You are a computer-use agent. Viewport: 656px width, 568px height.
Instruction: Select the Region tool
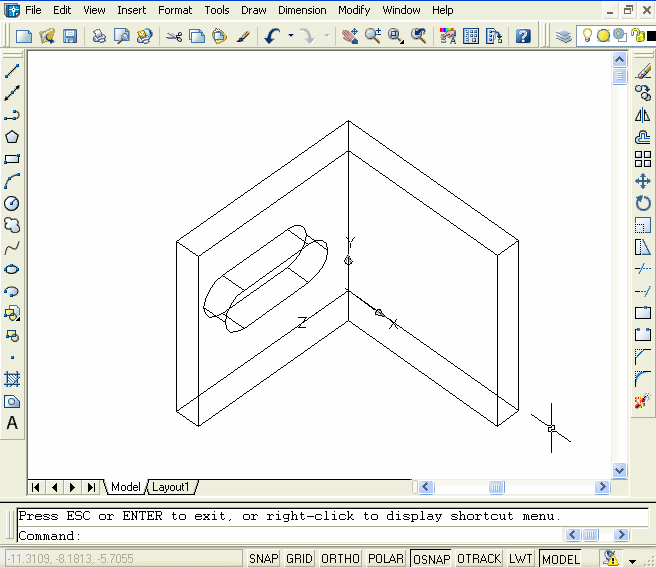pyautogui.click(x=12, y=402)
